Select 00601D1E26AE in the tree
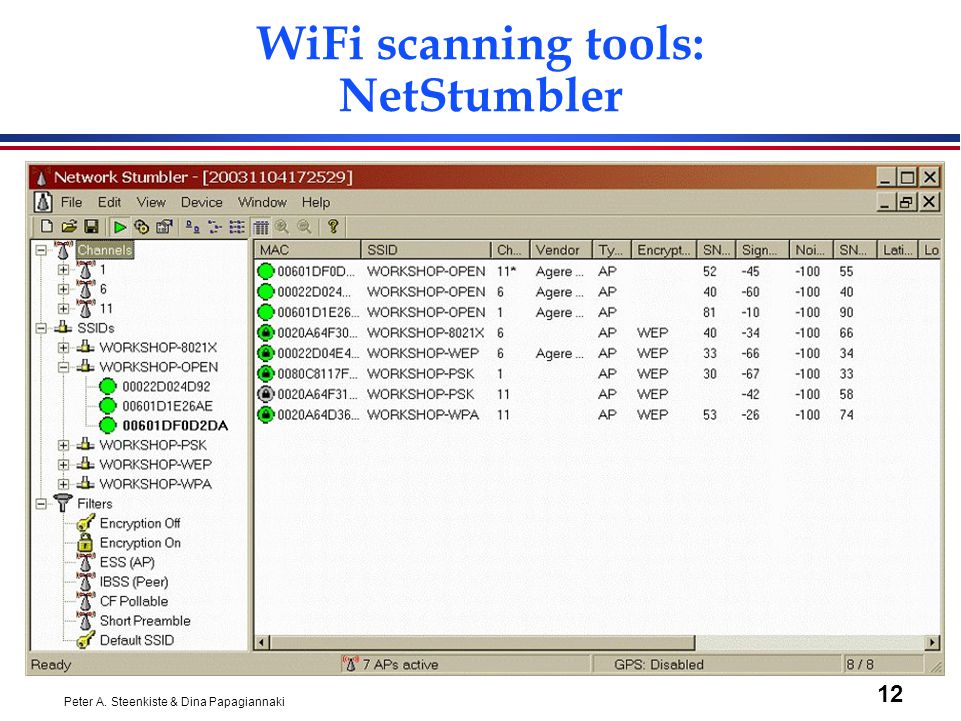 pyautogui.click(x=167, y=406)
